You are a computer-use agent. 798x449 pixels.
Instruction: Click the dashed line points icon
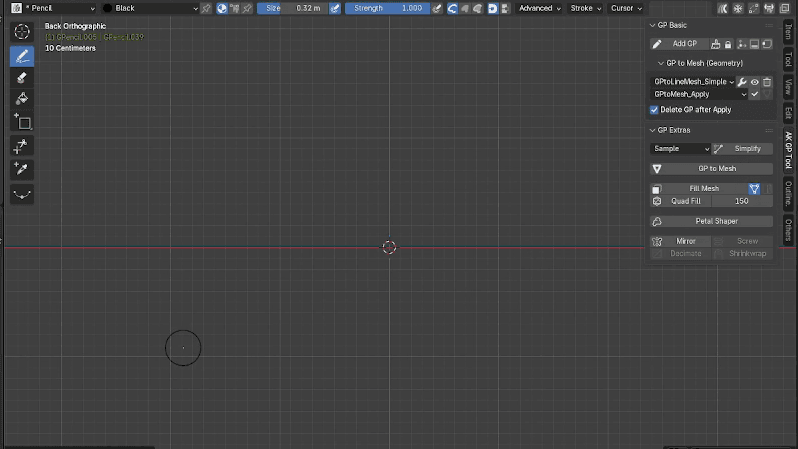[x=753, y=8]
